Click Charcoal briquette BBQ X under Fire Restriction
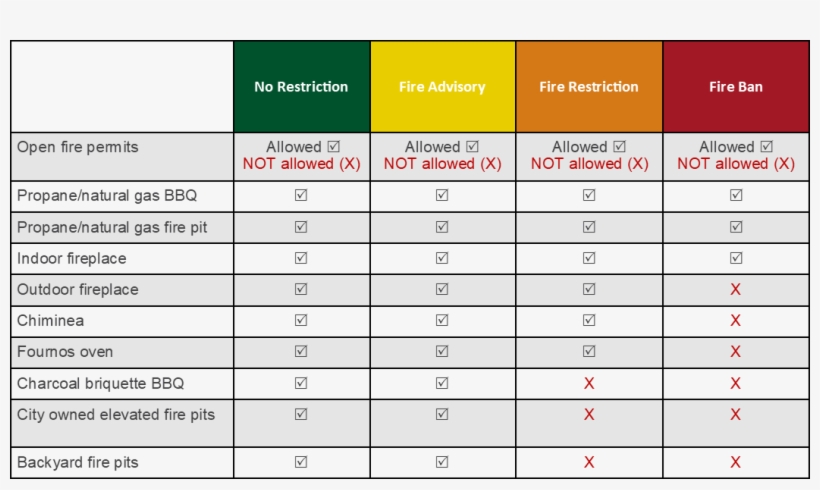Viewport: 820px width, 490px height. 589,383
